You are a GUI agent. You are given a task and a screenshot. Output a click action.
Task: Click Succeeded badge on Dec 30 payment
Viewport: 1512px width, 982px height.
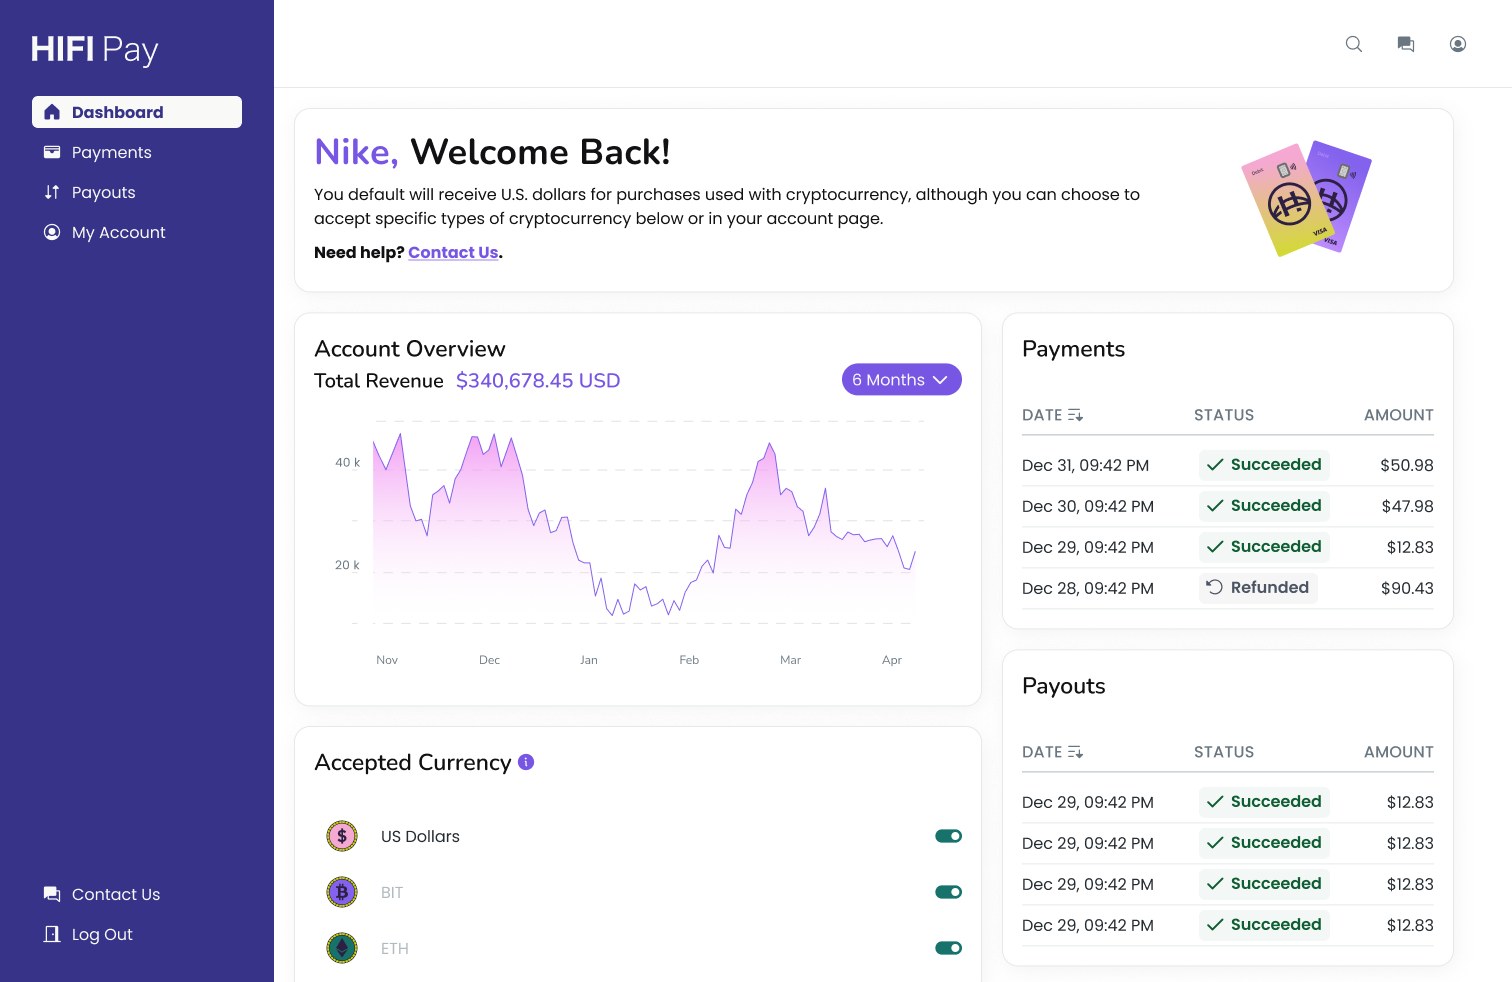(1264, 506)
